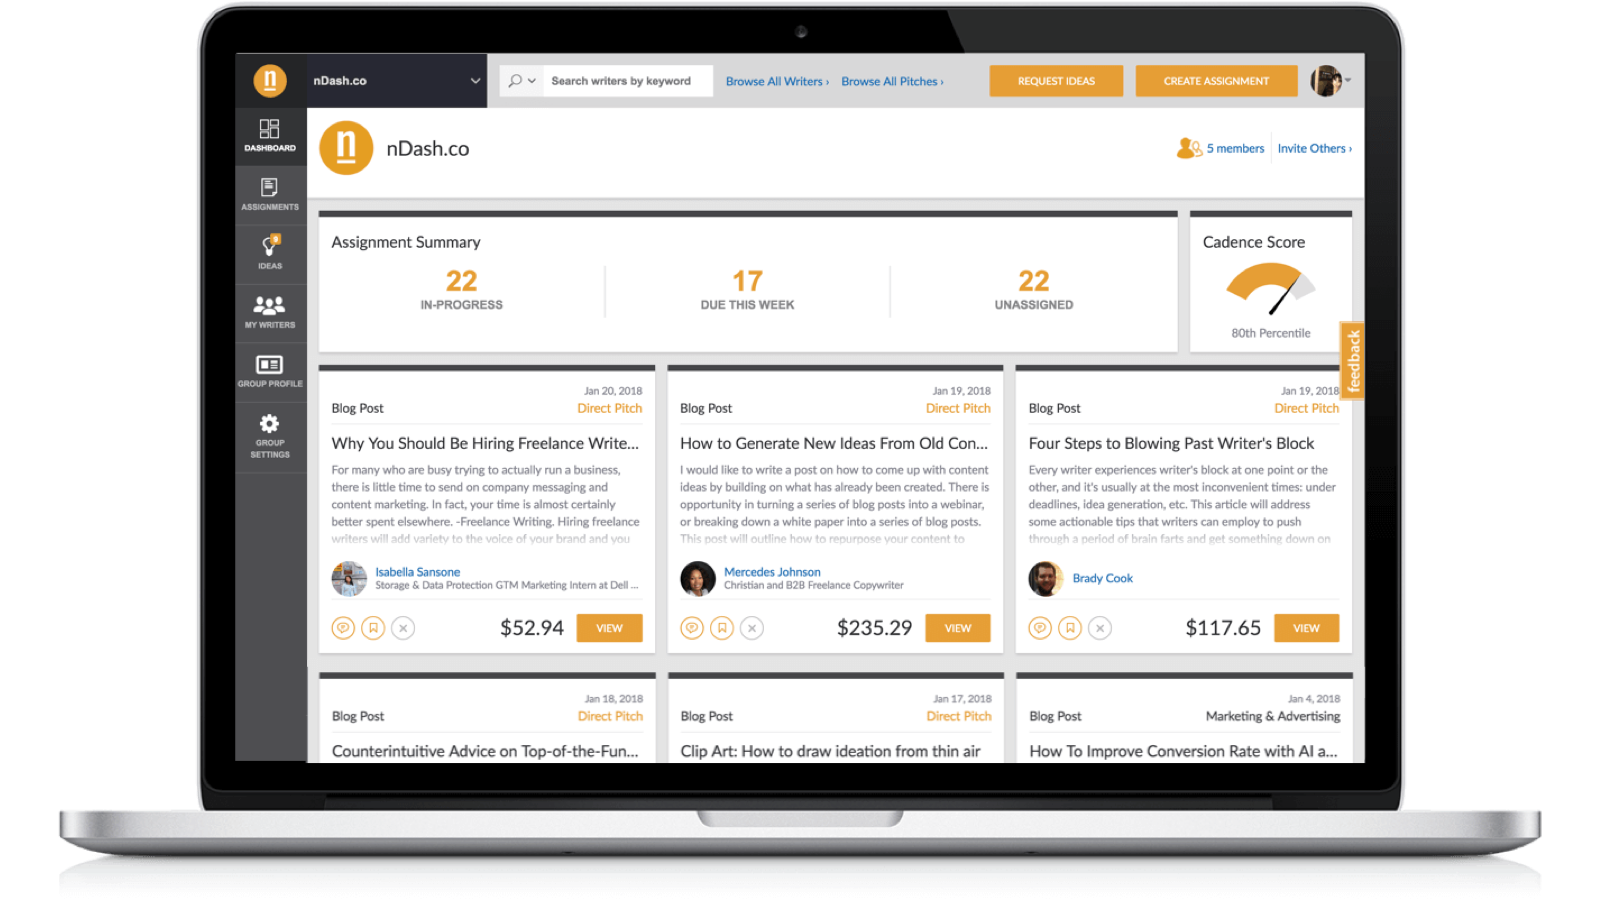
Task: Toggle the bookmark on the $52.94 card
Action: [x=372, y=628]
